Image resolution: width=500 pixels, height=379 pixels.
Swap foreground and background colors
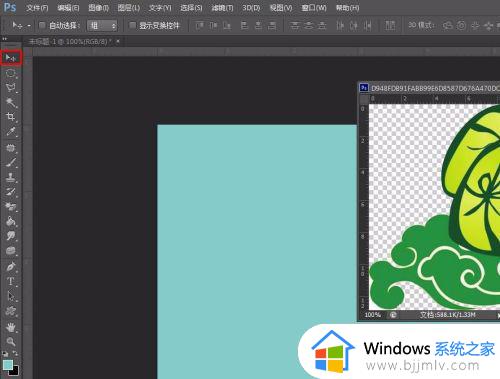point(16,353)
